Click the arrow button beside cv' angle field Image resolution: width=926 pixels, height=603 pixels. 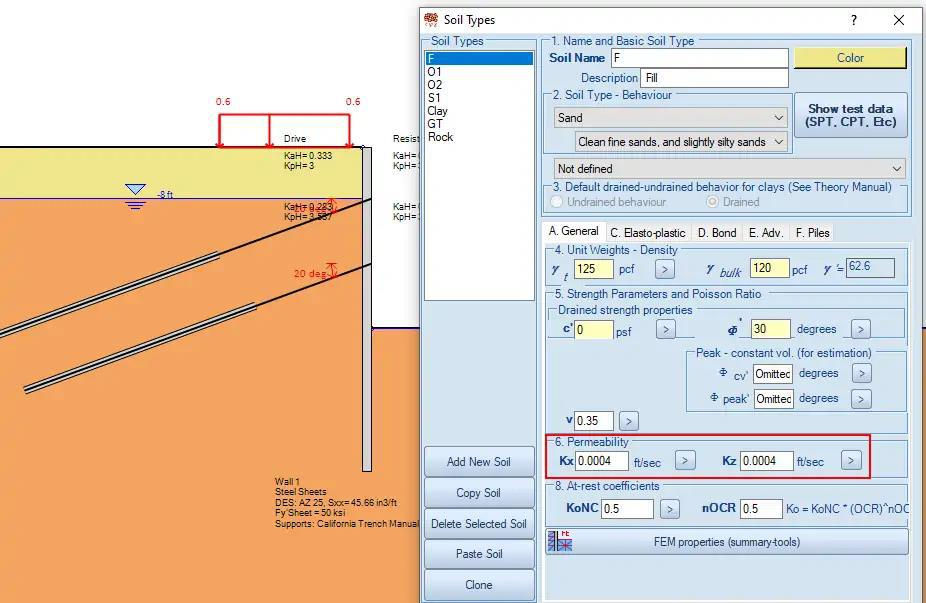[x=862, y=373]
